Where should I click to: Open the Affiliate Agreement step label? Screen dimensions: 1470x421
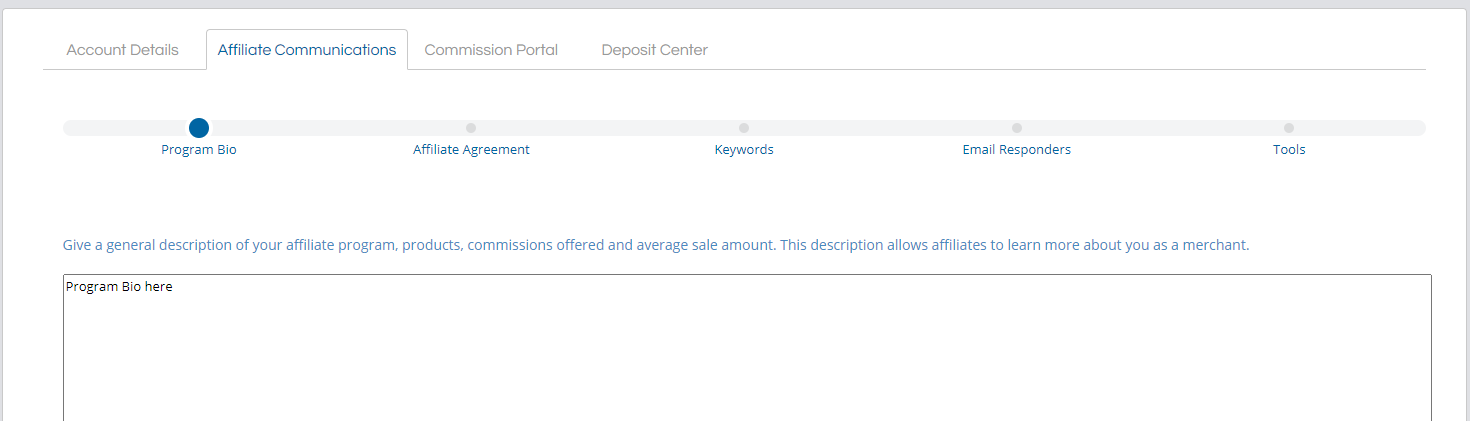click(x=471, y=150)
